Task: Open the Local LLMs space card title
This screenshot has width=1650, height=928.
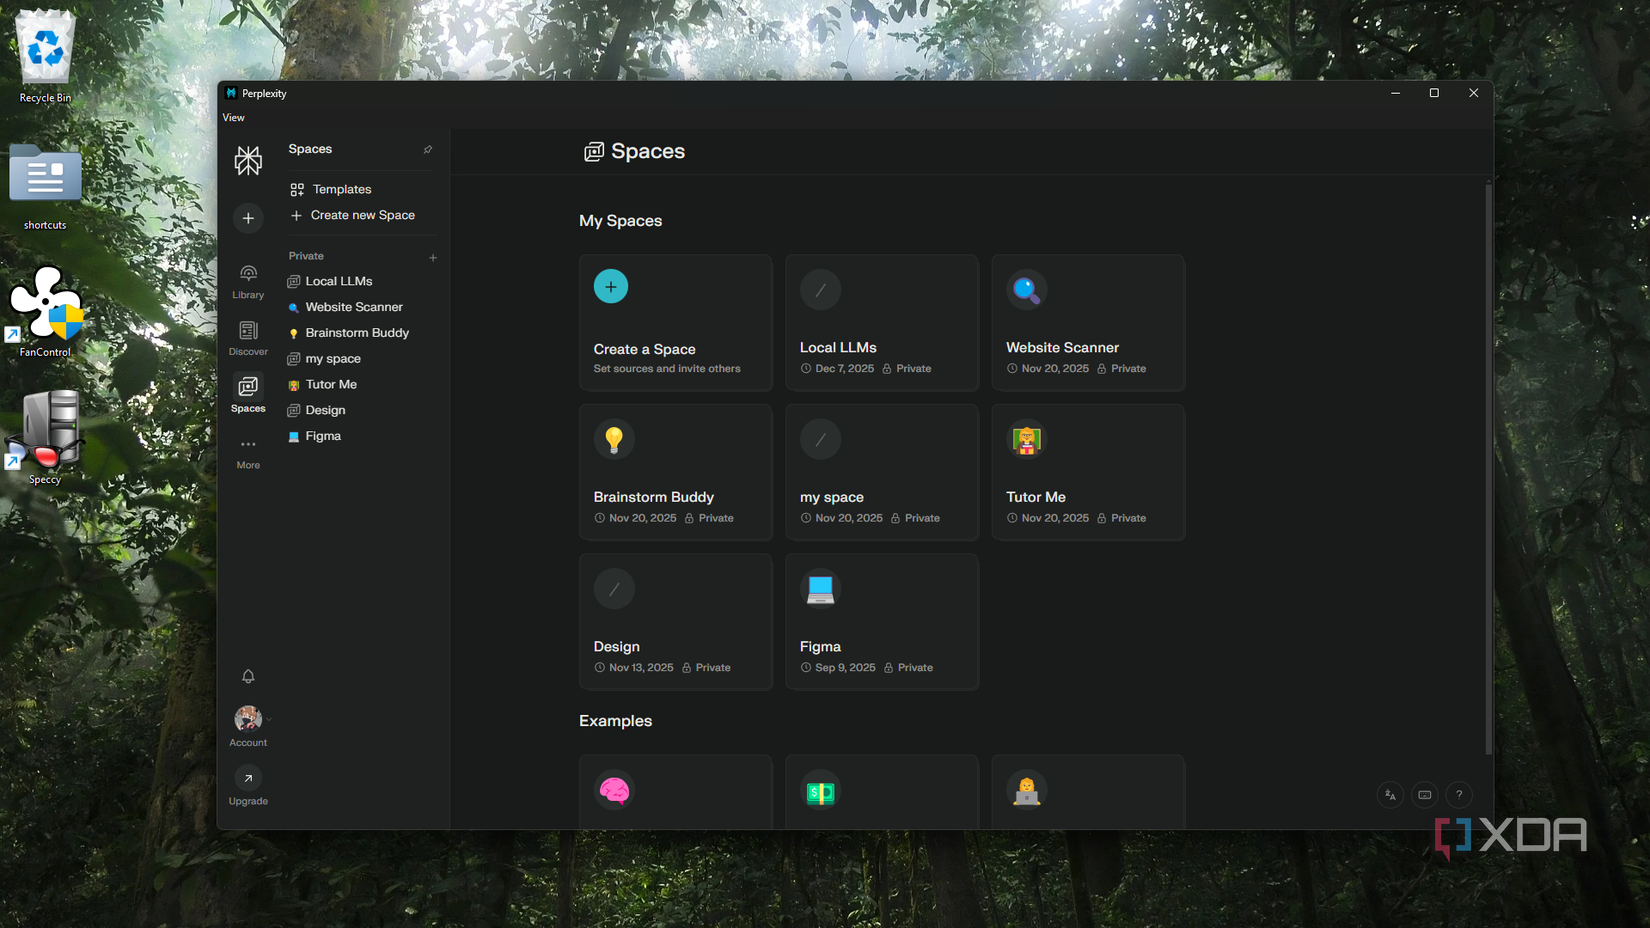Action: tap(838, 347)
